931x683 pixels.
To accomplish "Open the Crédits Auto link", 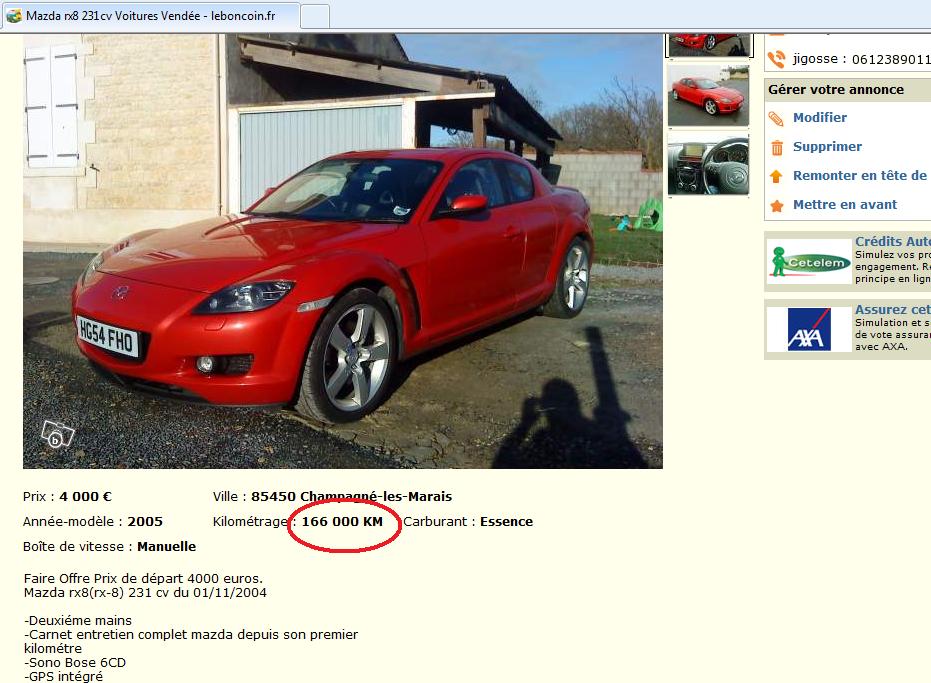I will [892, 242].
